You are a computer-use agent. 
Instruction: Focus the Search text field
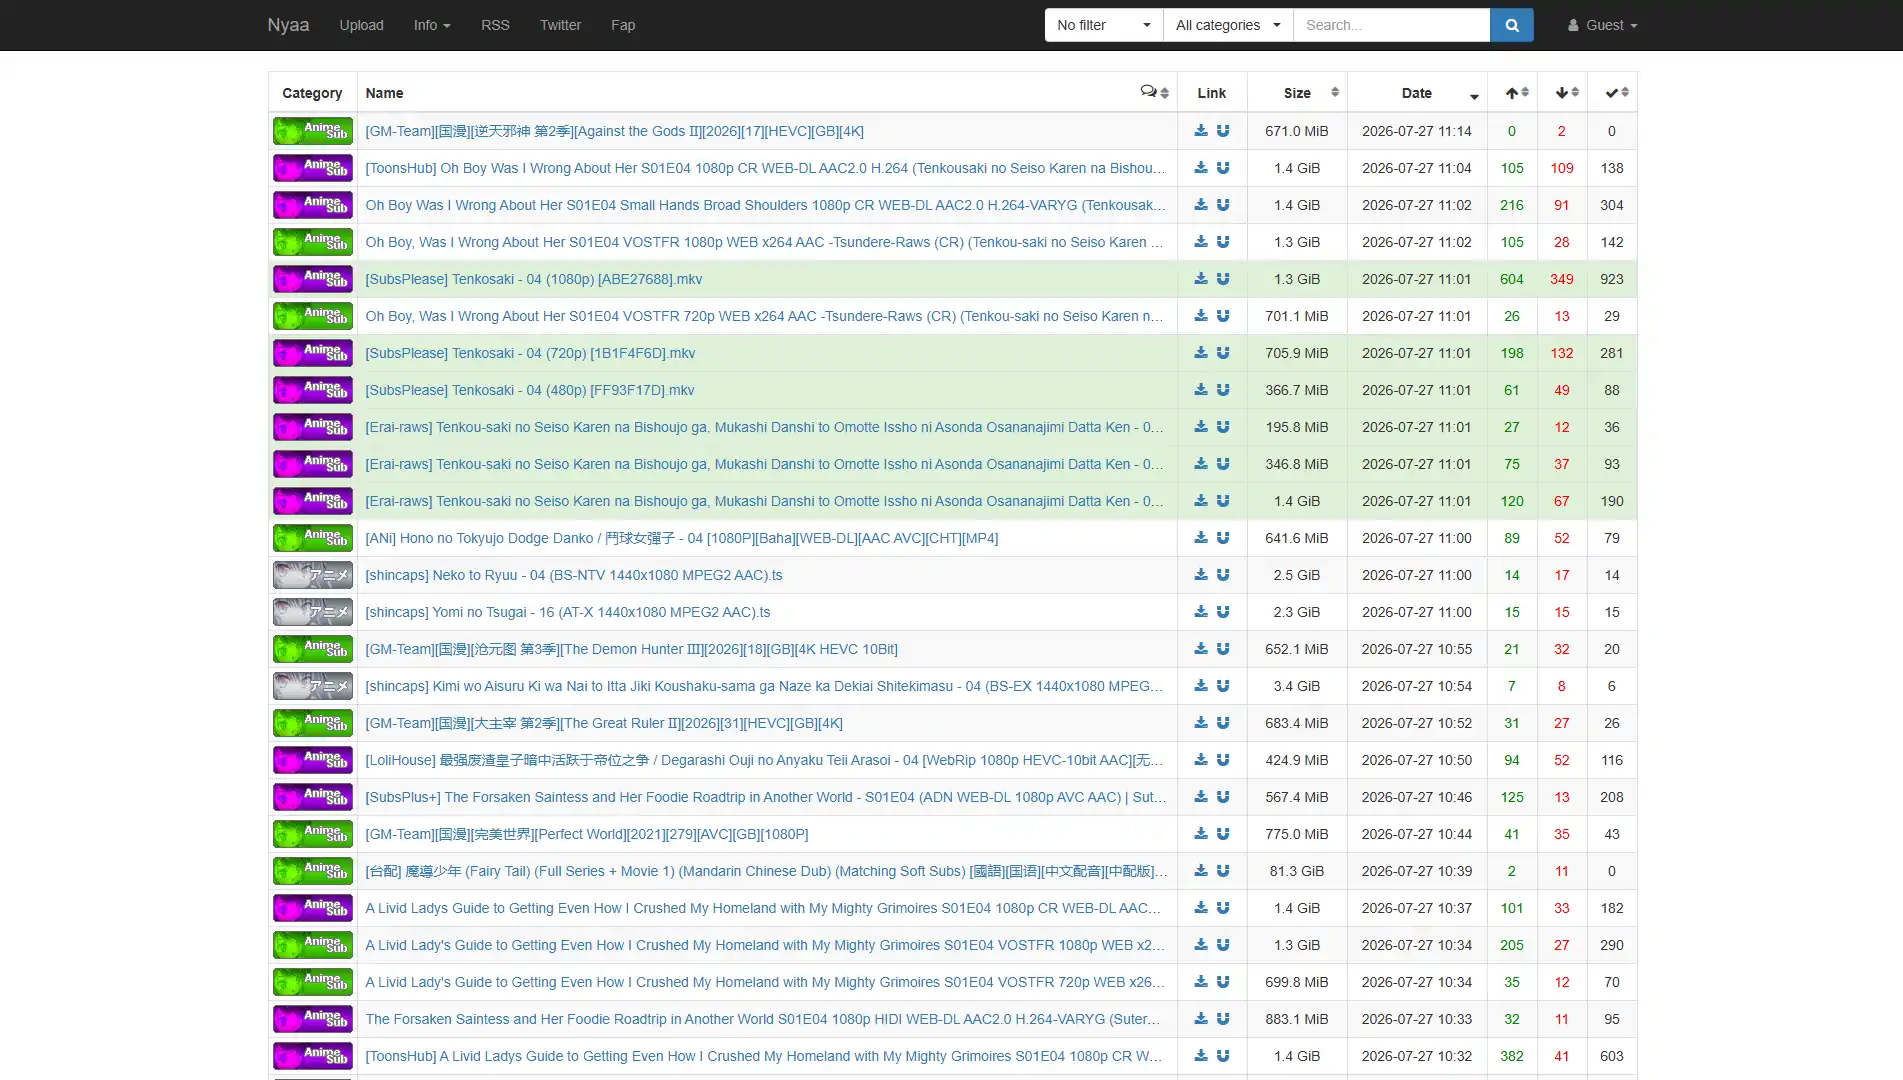coord(1391,25)
